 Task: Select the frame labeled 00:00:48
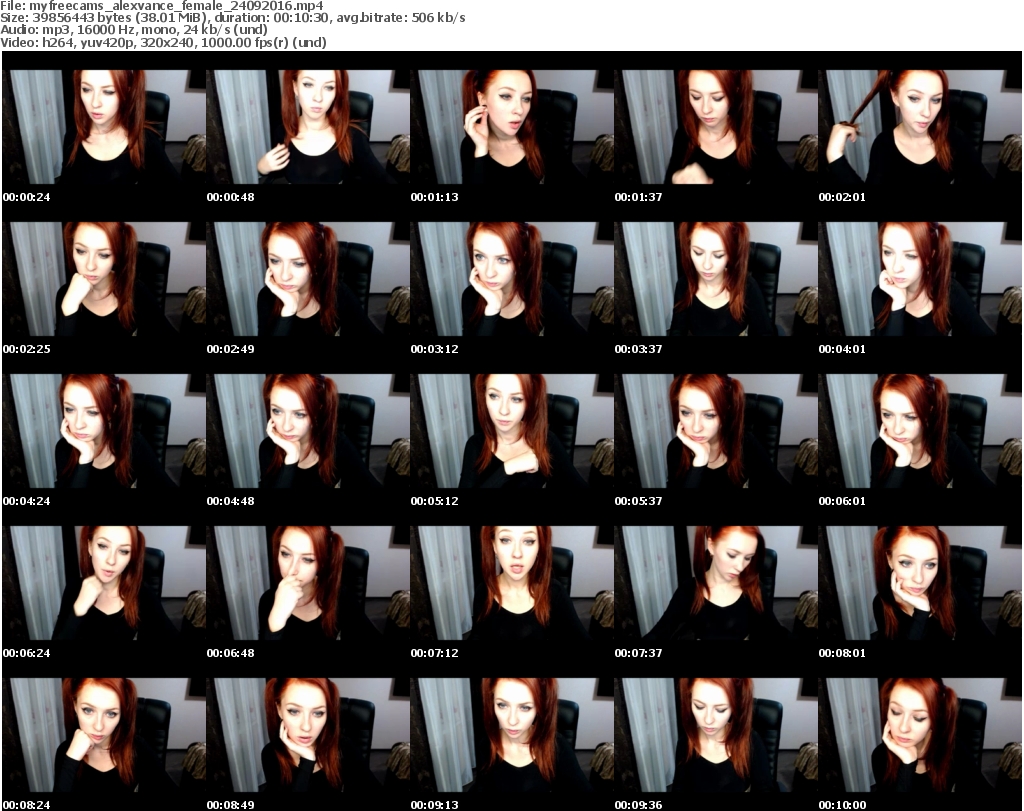tap(307, 127)
